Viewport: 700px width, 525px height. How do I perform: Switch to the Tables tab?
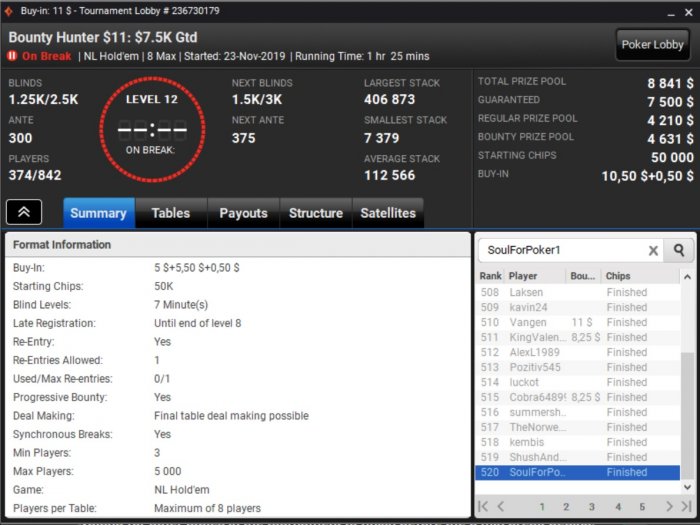pyautogui.click(x=171, y=213)
